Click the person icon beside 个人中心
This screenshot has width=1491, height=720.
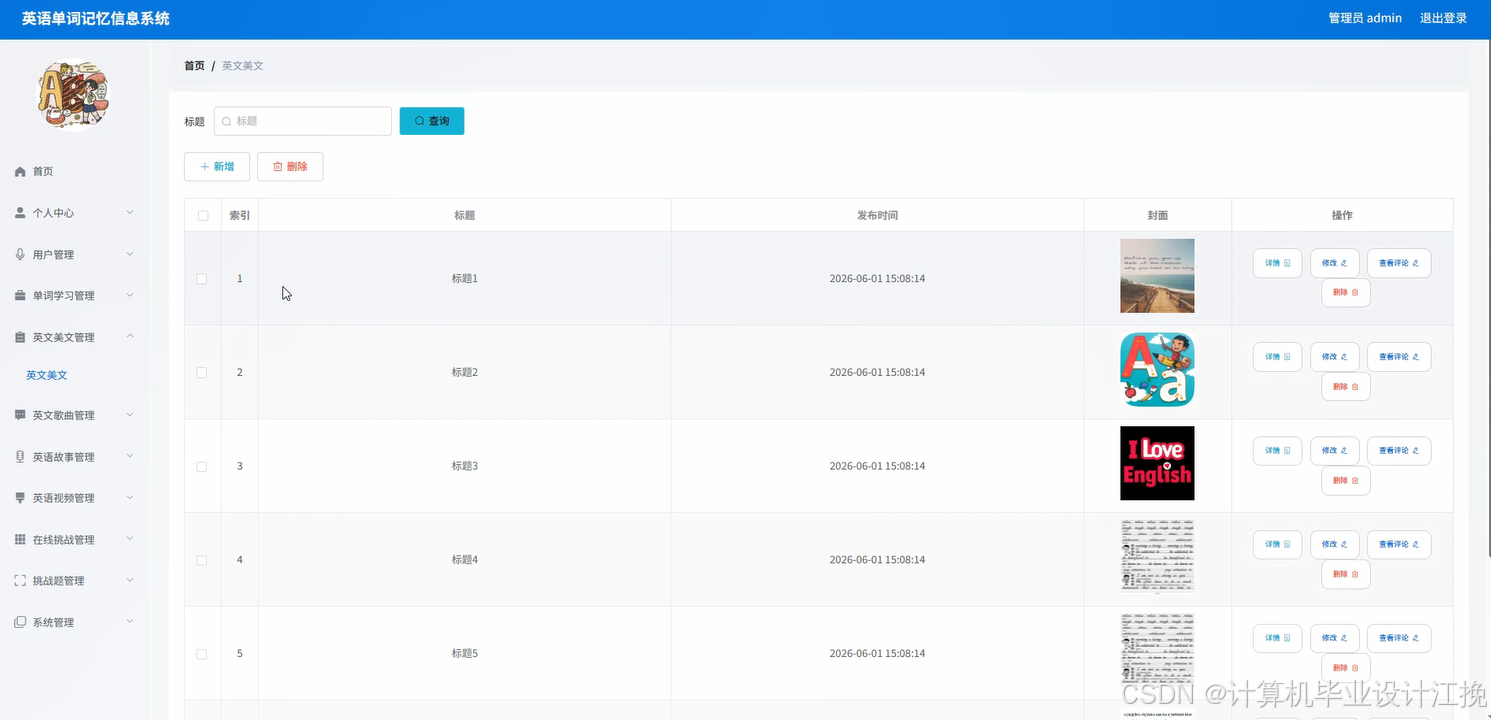20,213
